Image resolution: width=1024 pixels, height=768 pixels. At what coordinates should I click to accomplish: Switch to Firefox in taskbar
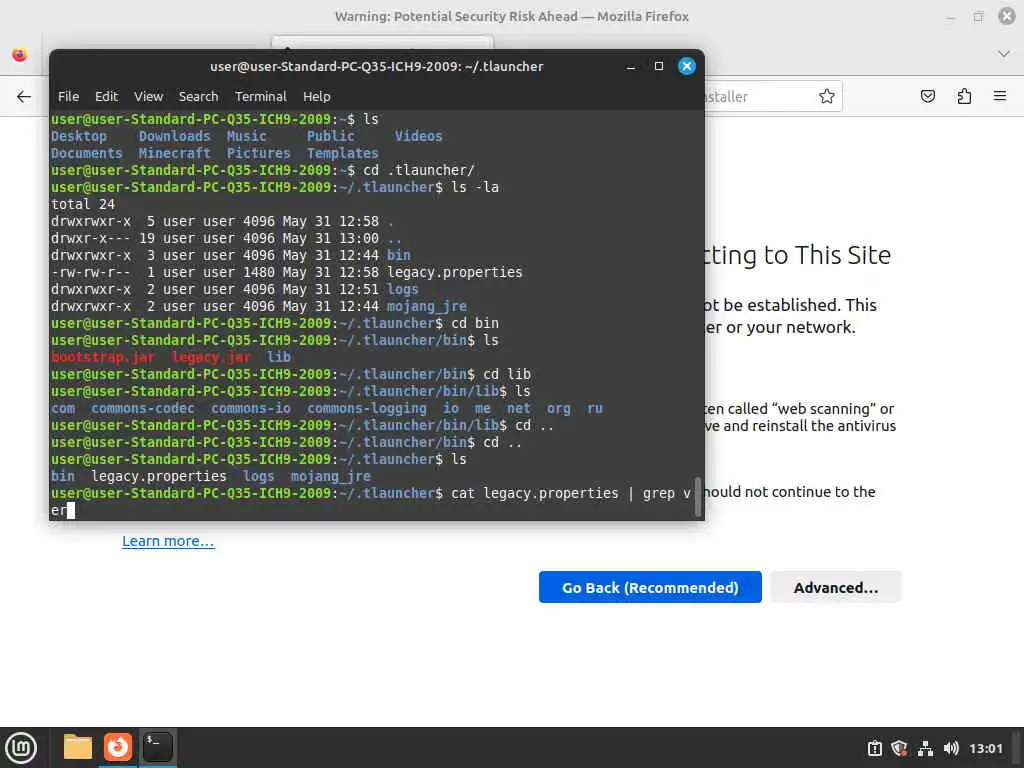(118, 747)
